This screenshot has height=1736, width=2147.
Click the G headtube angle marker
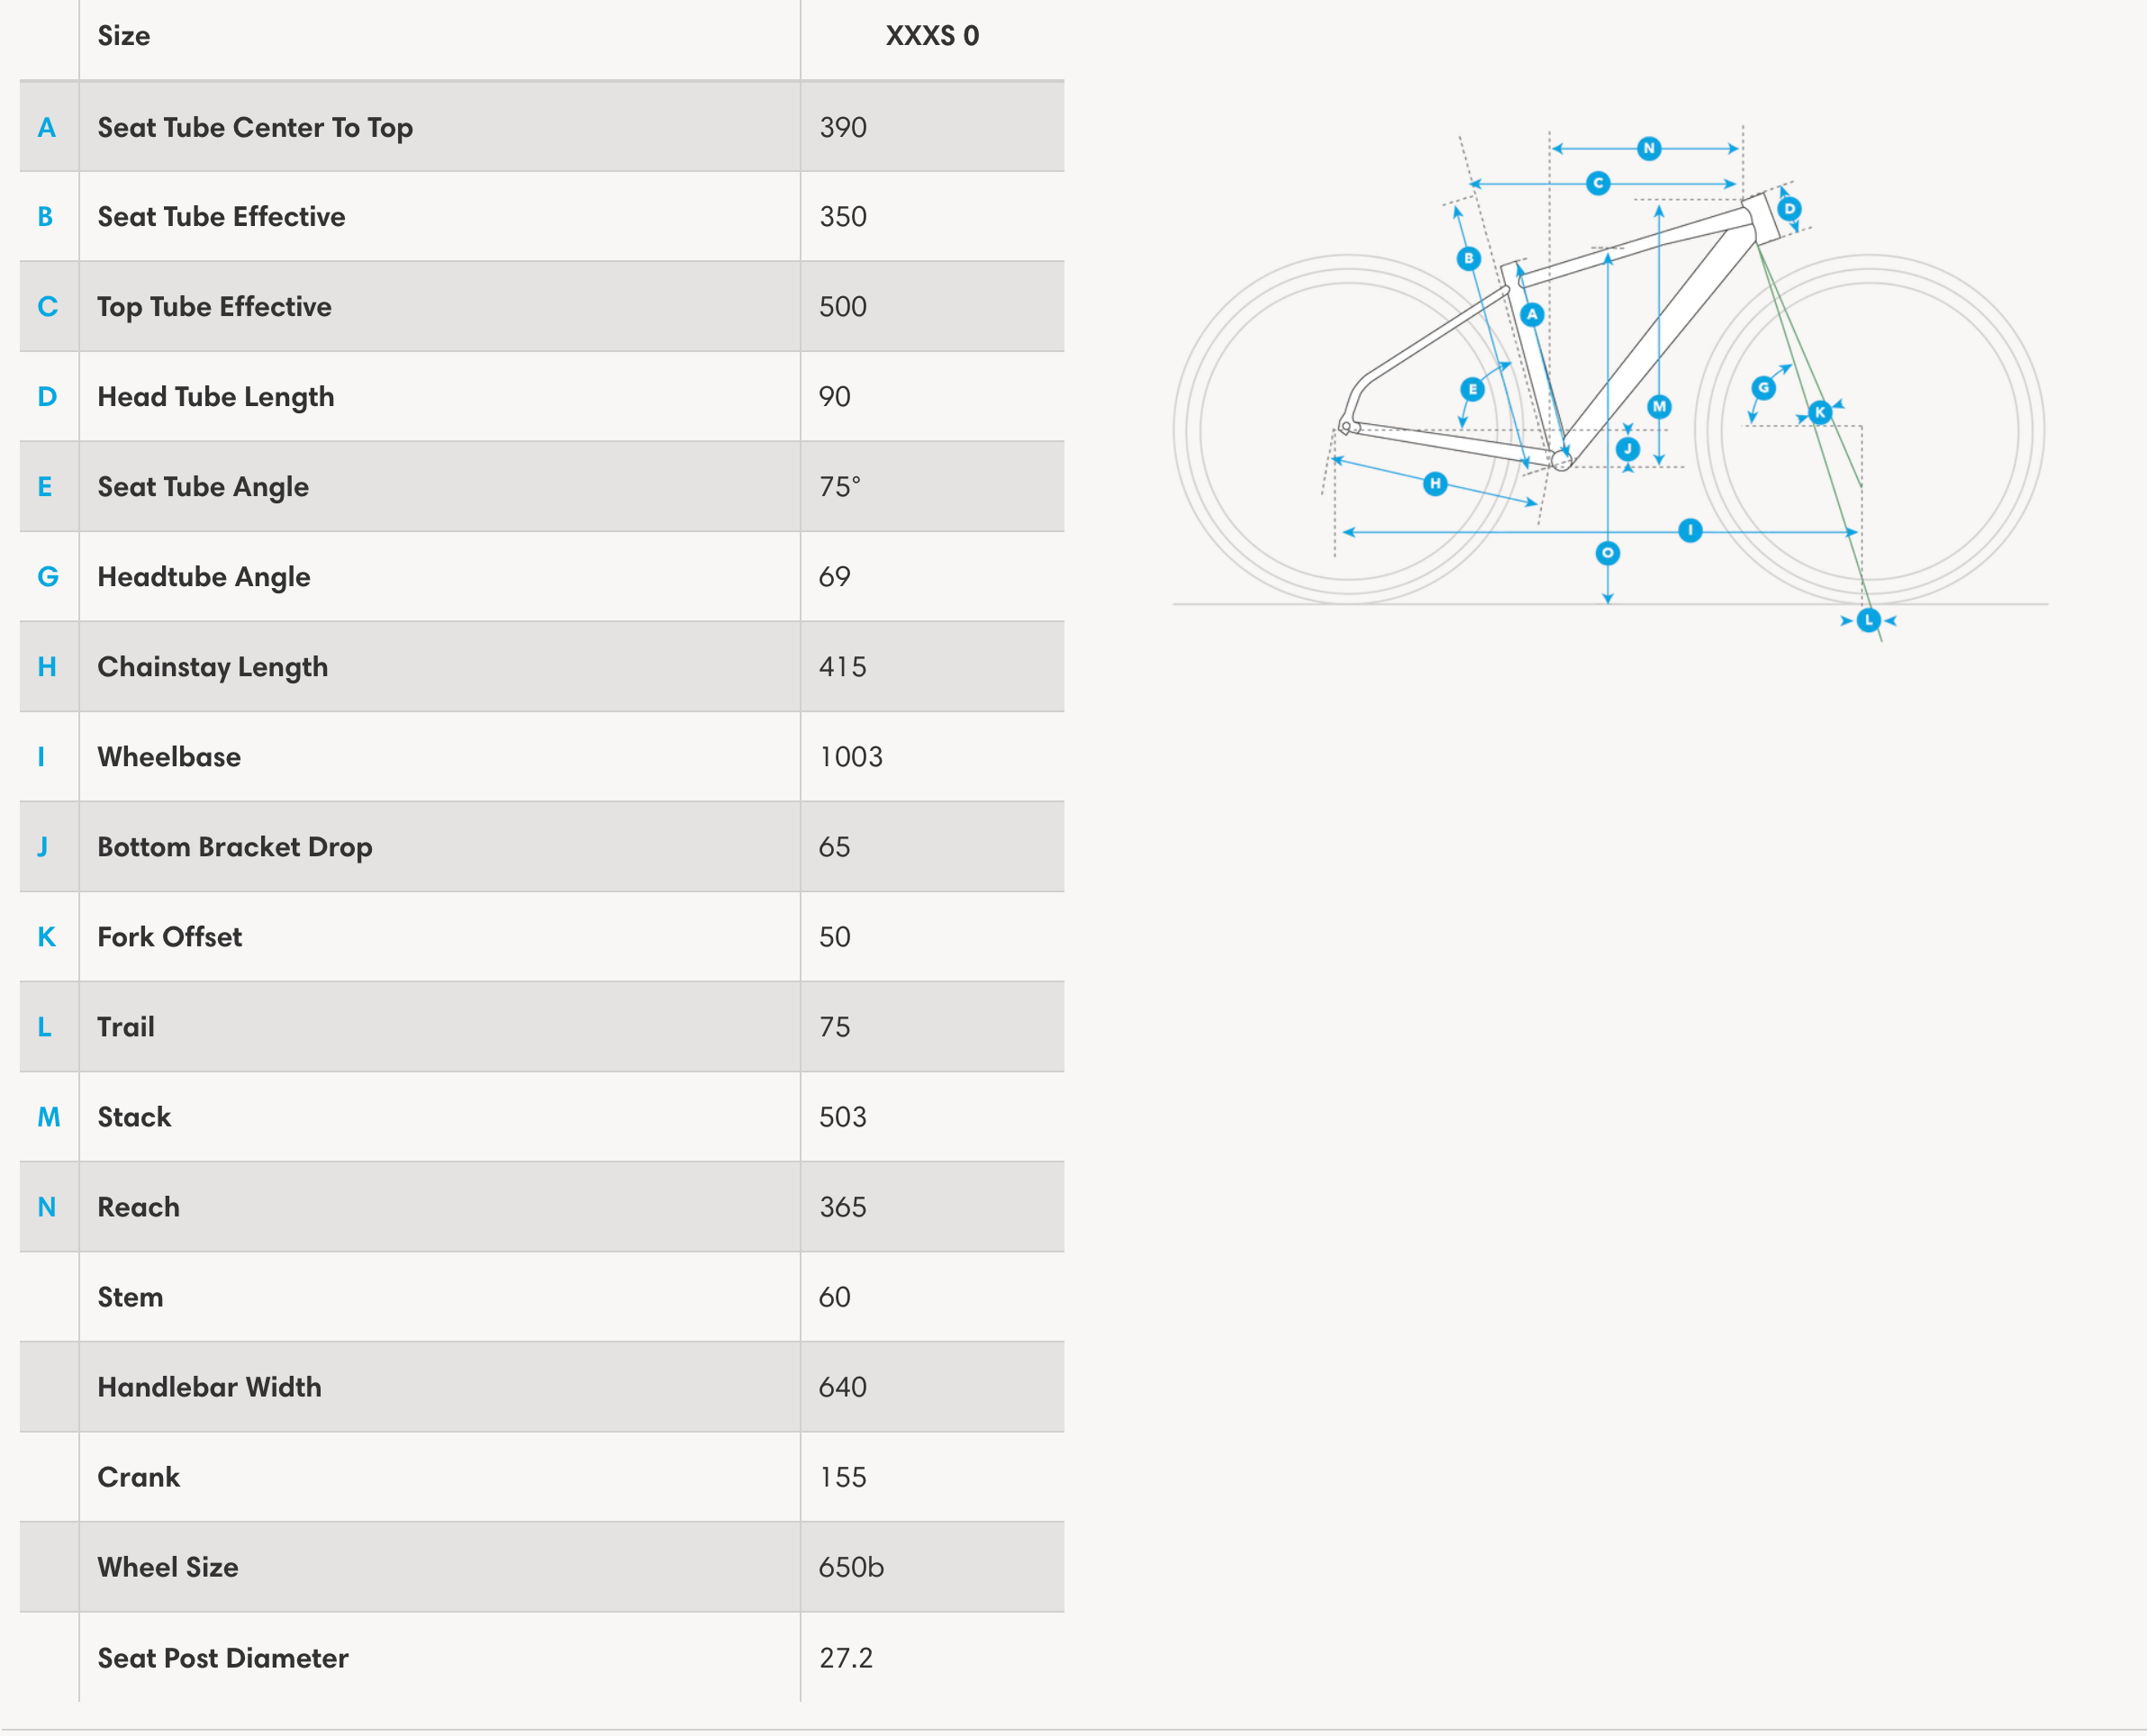pos(1763,387)
